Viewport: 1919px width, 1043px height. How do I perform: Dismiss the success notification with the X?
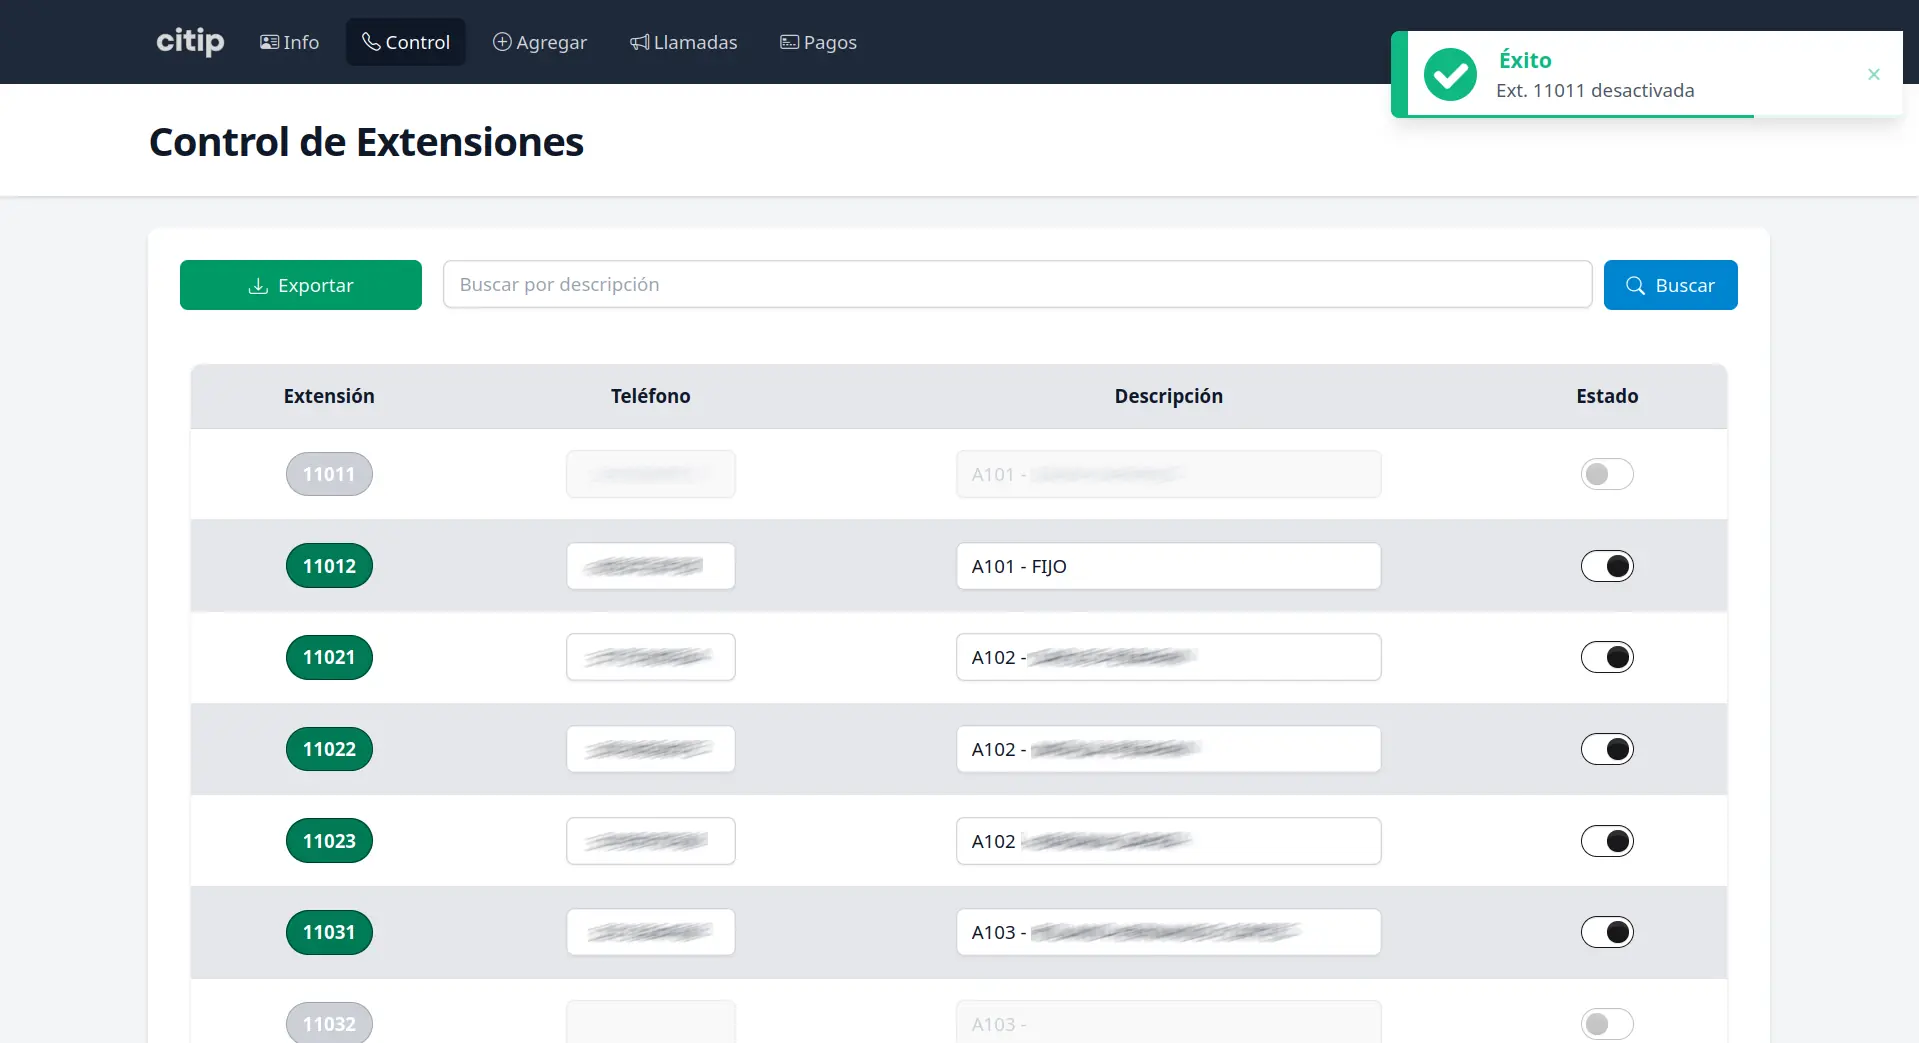[x=1873, y=74]
